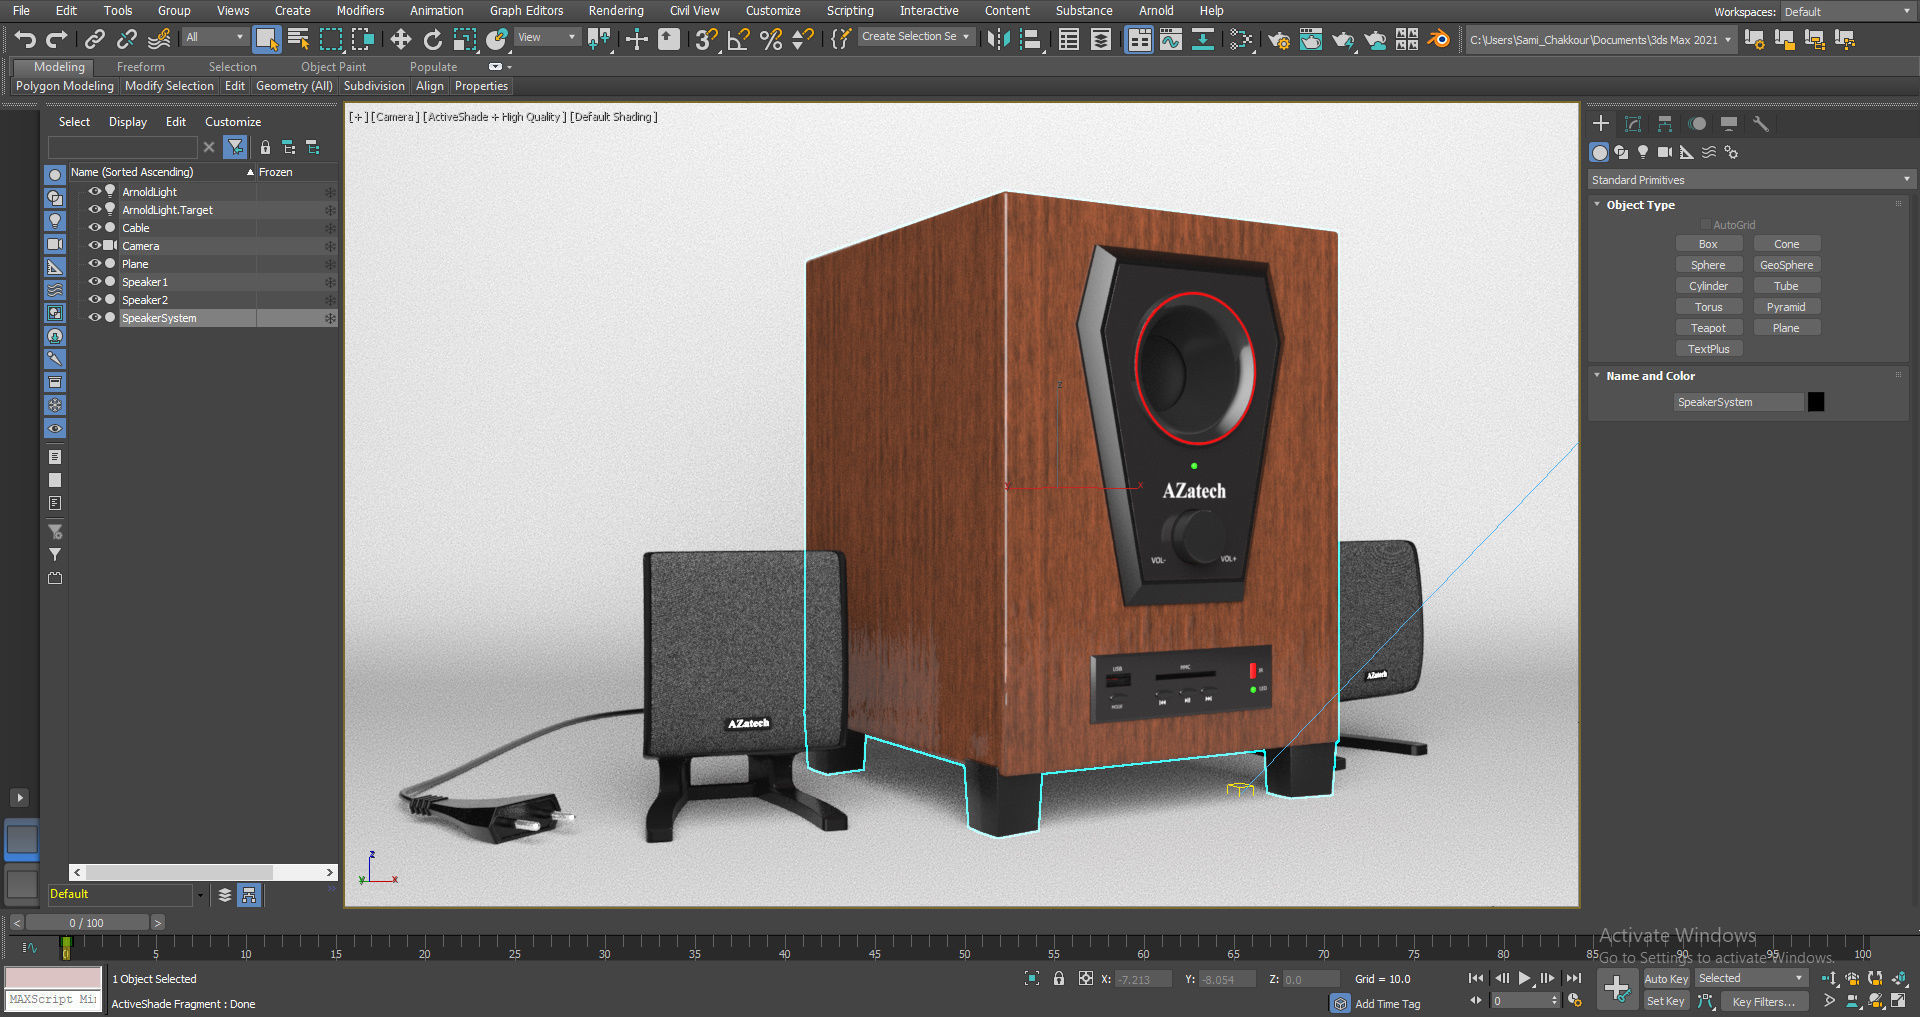Switch to the Freeform ribbon tab
This screenshot has height=1017, width=1920.
point(140,67)
